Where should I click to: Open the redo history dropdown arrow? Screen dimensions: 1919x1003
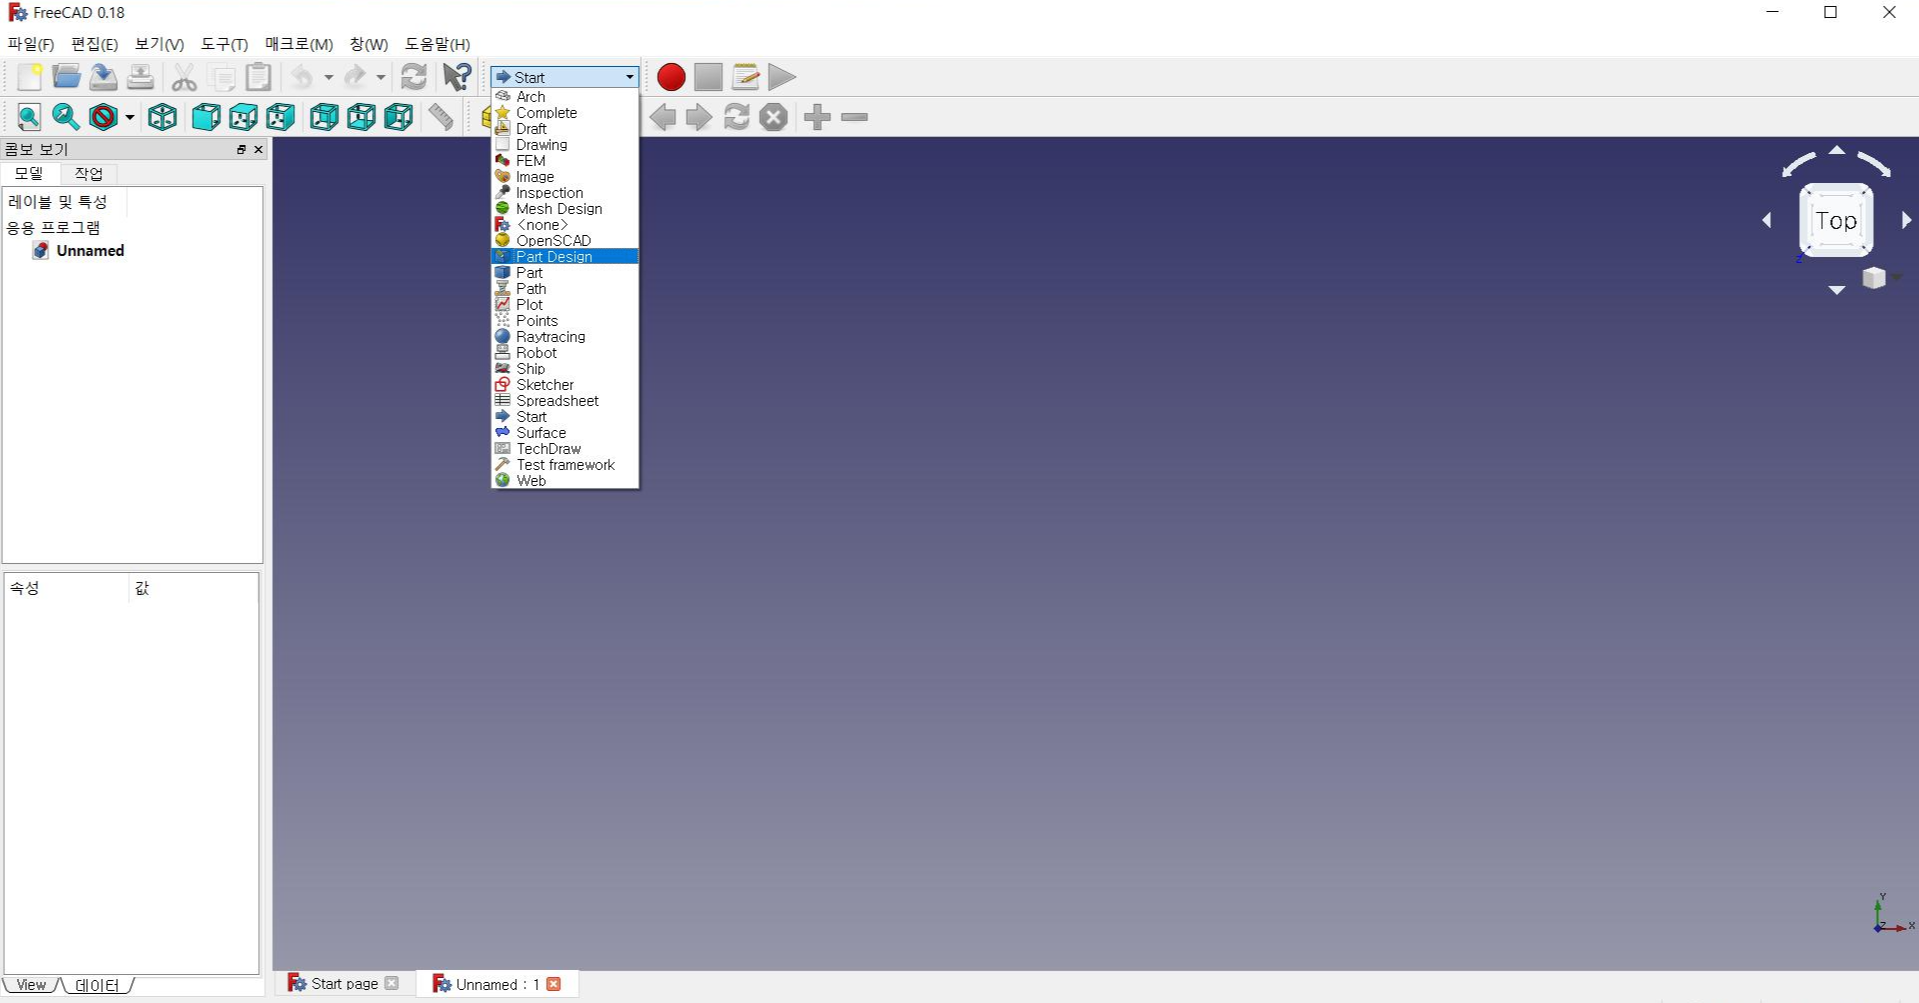pos(381,78)
